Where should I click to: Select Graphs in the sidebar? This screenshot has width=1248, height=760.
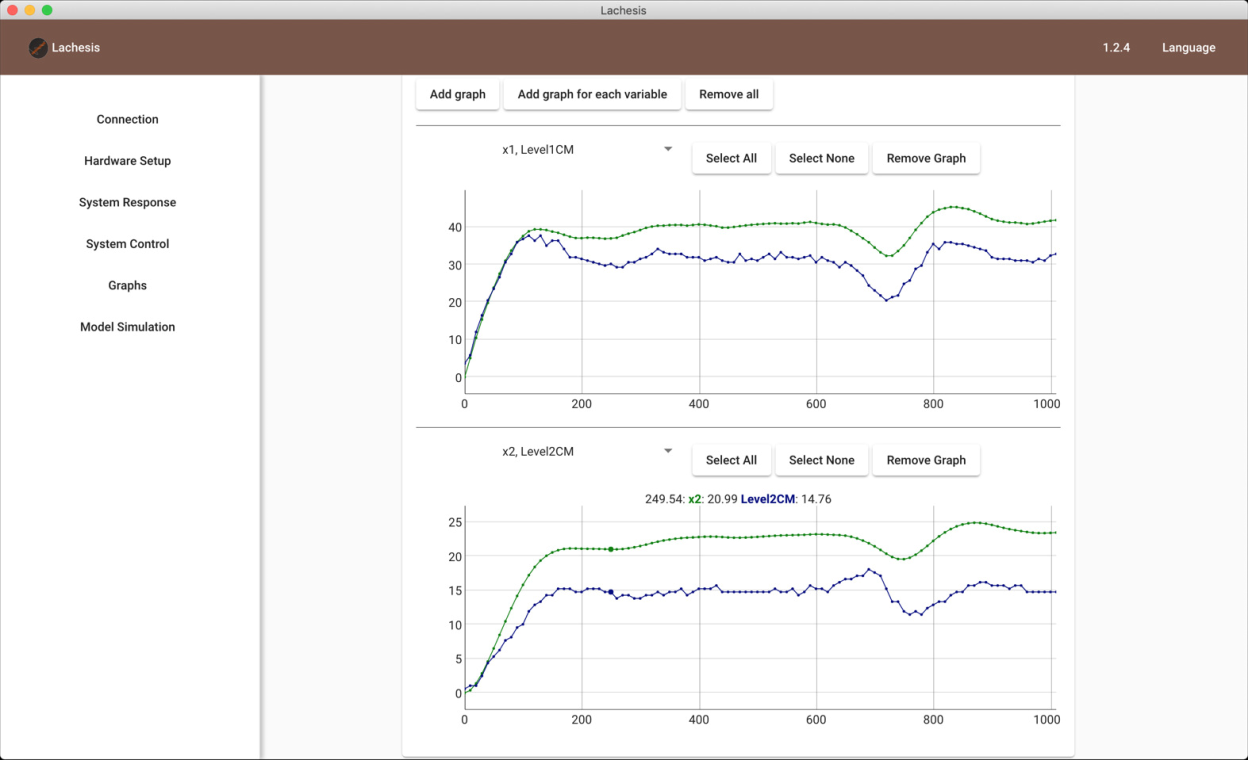(x=127, y=285)
